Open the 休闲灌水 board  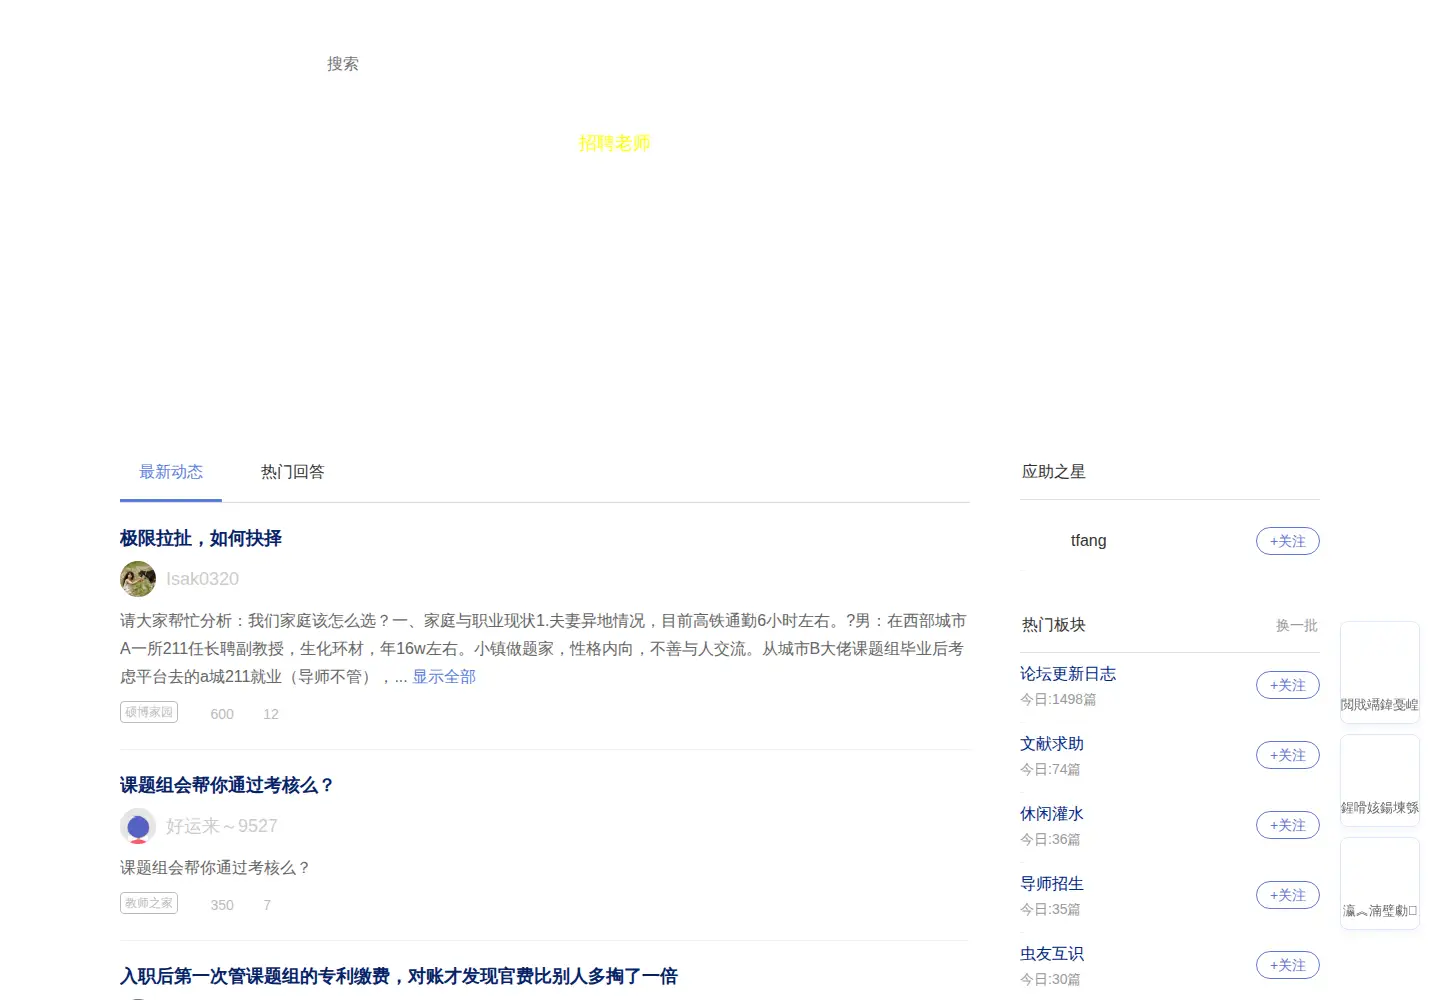click(x=1052, y=814)
